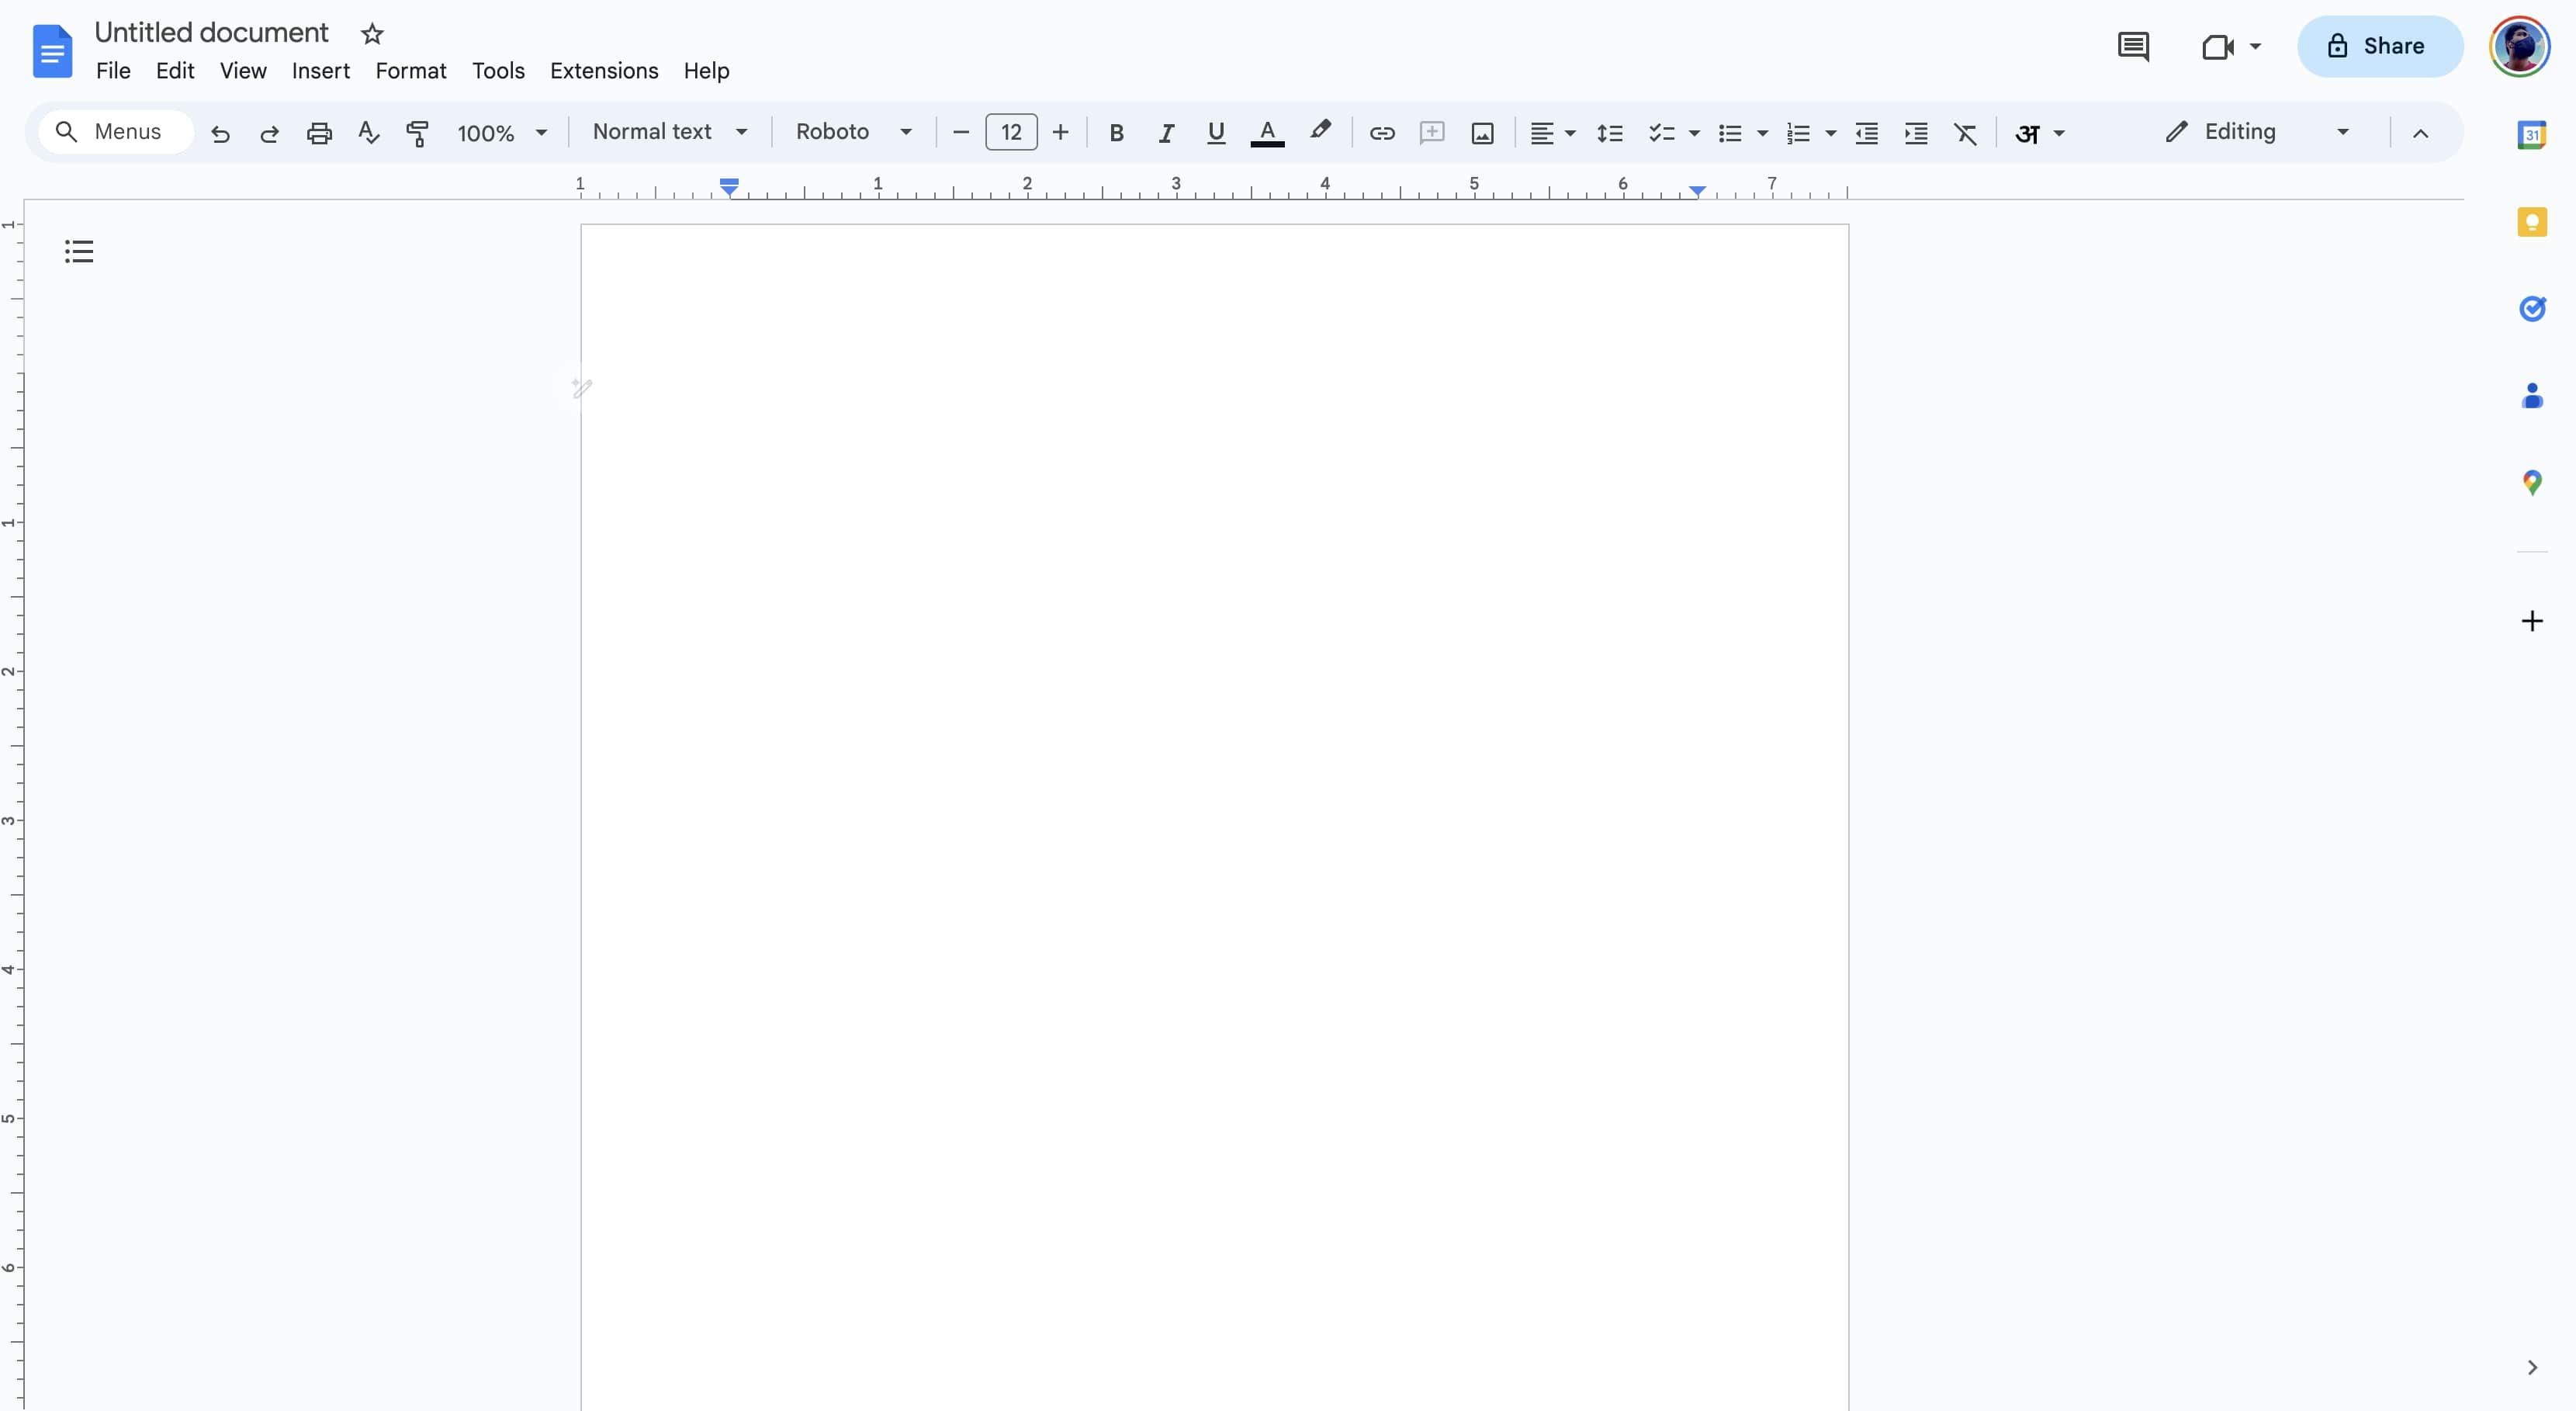This screenshot has width=2576, height=1411.
Task: Apply italic formatting
Action: pyautogui.click(x=1166, y=132)
